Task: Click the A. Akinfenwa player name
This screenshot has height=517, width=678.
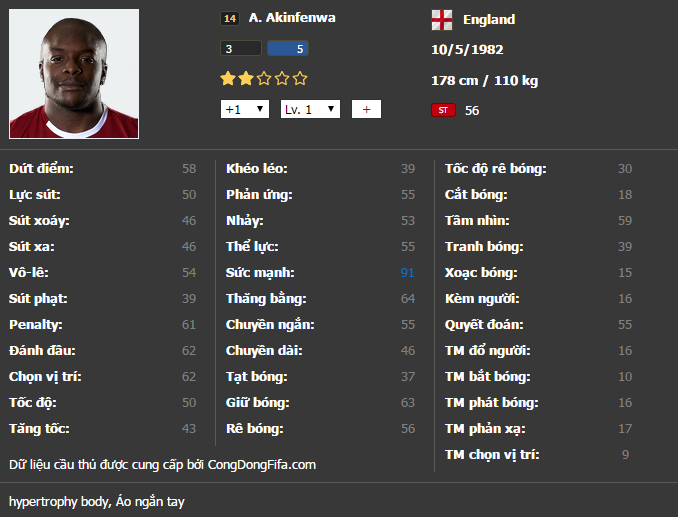Action: (x=292, y=18)
